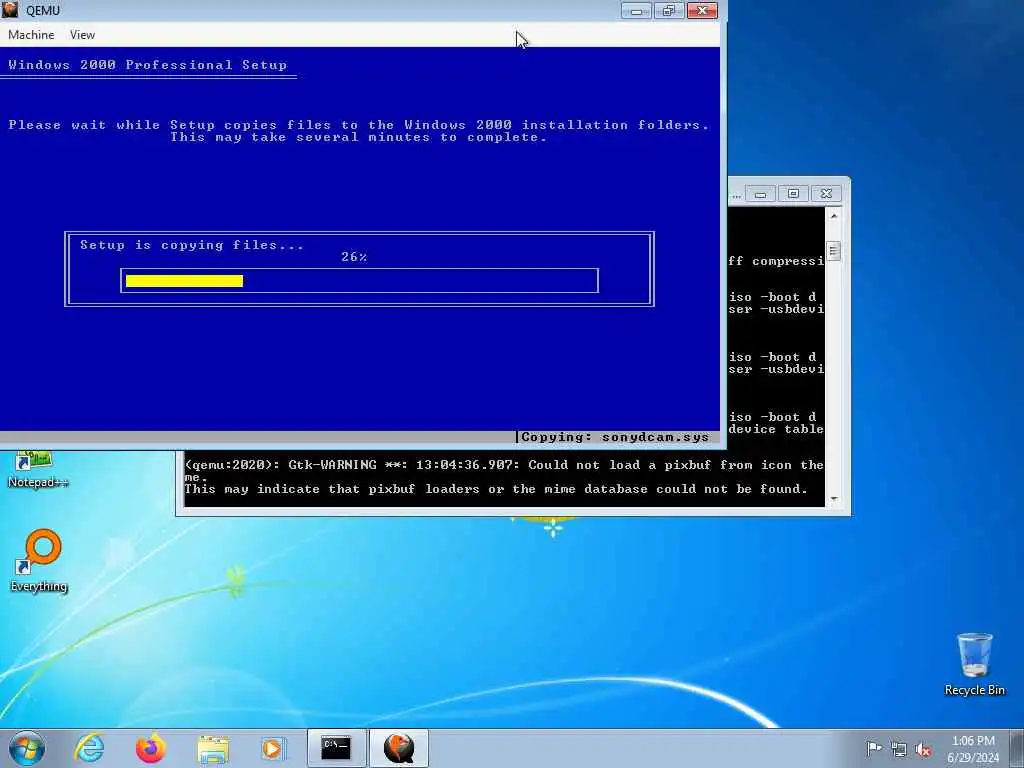Open Action Center flag tray icon

[874, 748]
